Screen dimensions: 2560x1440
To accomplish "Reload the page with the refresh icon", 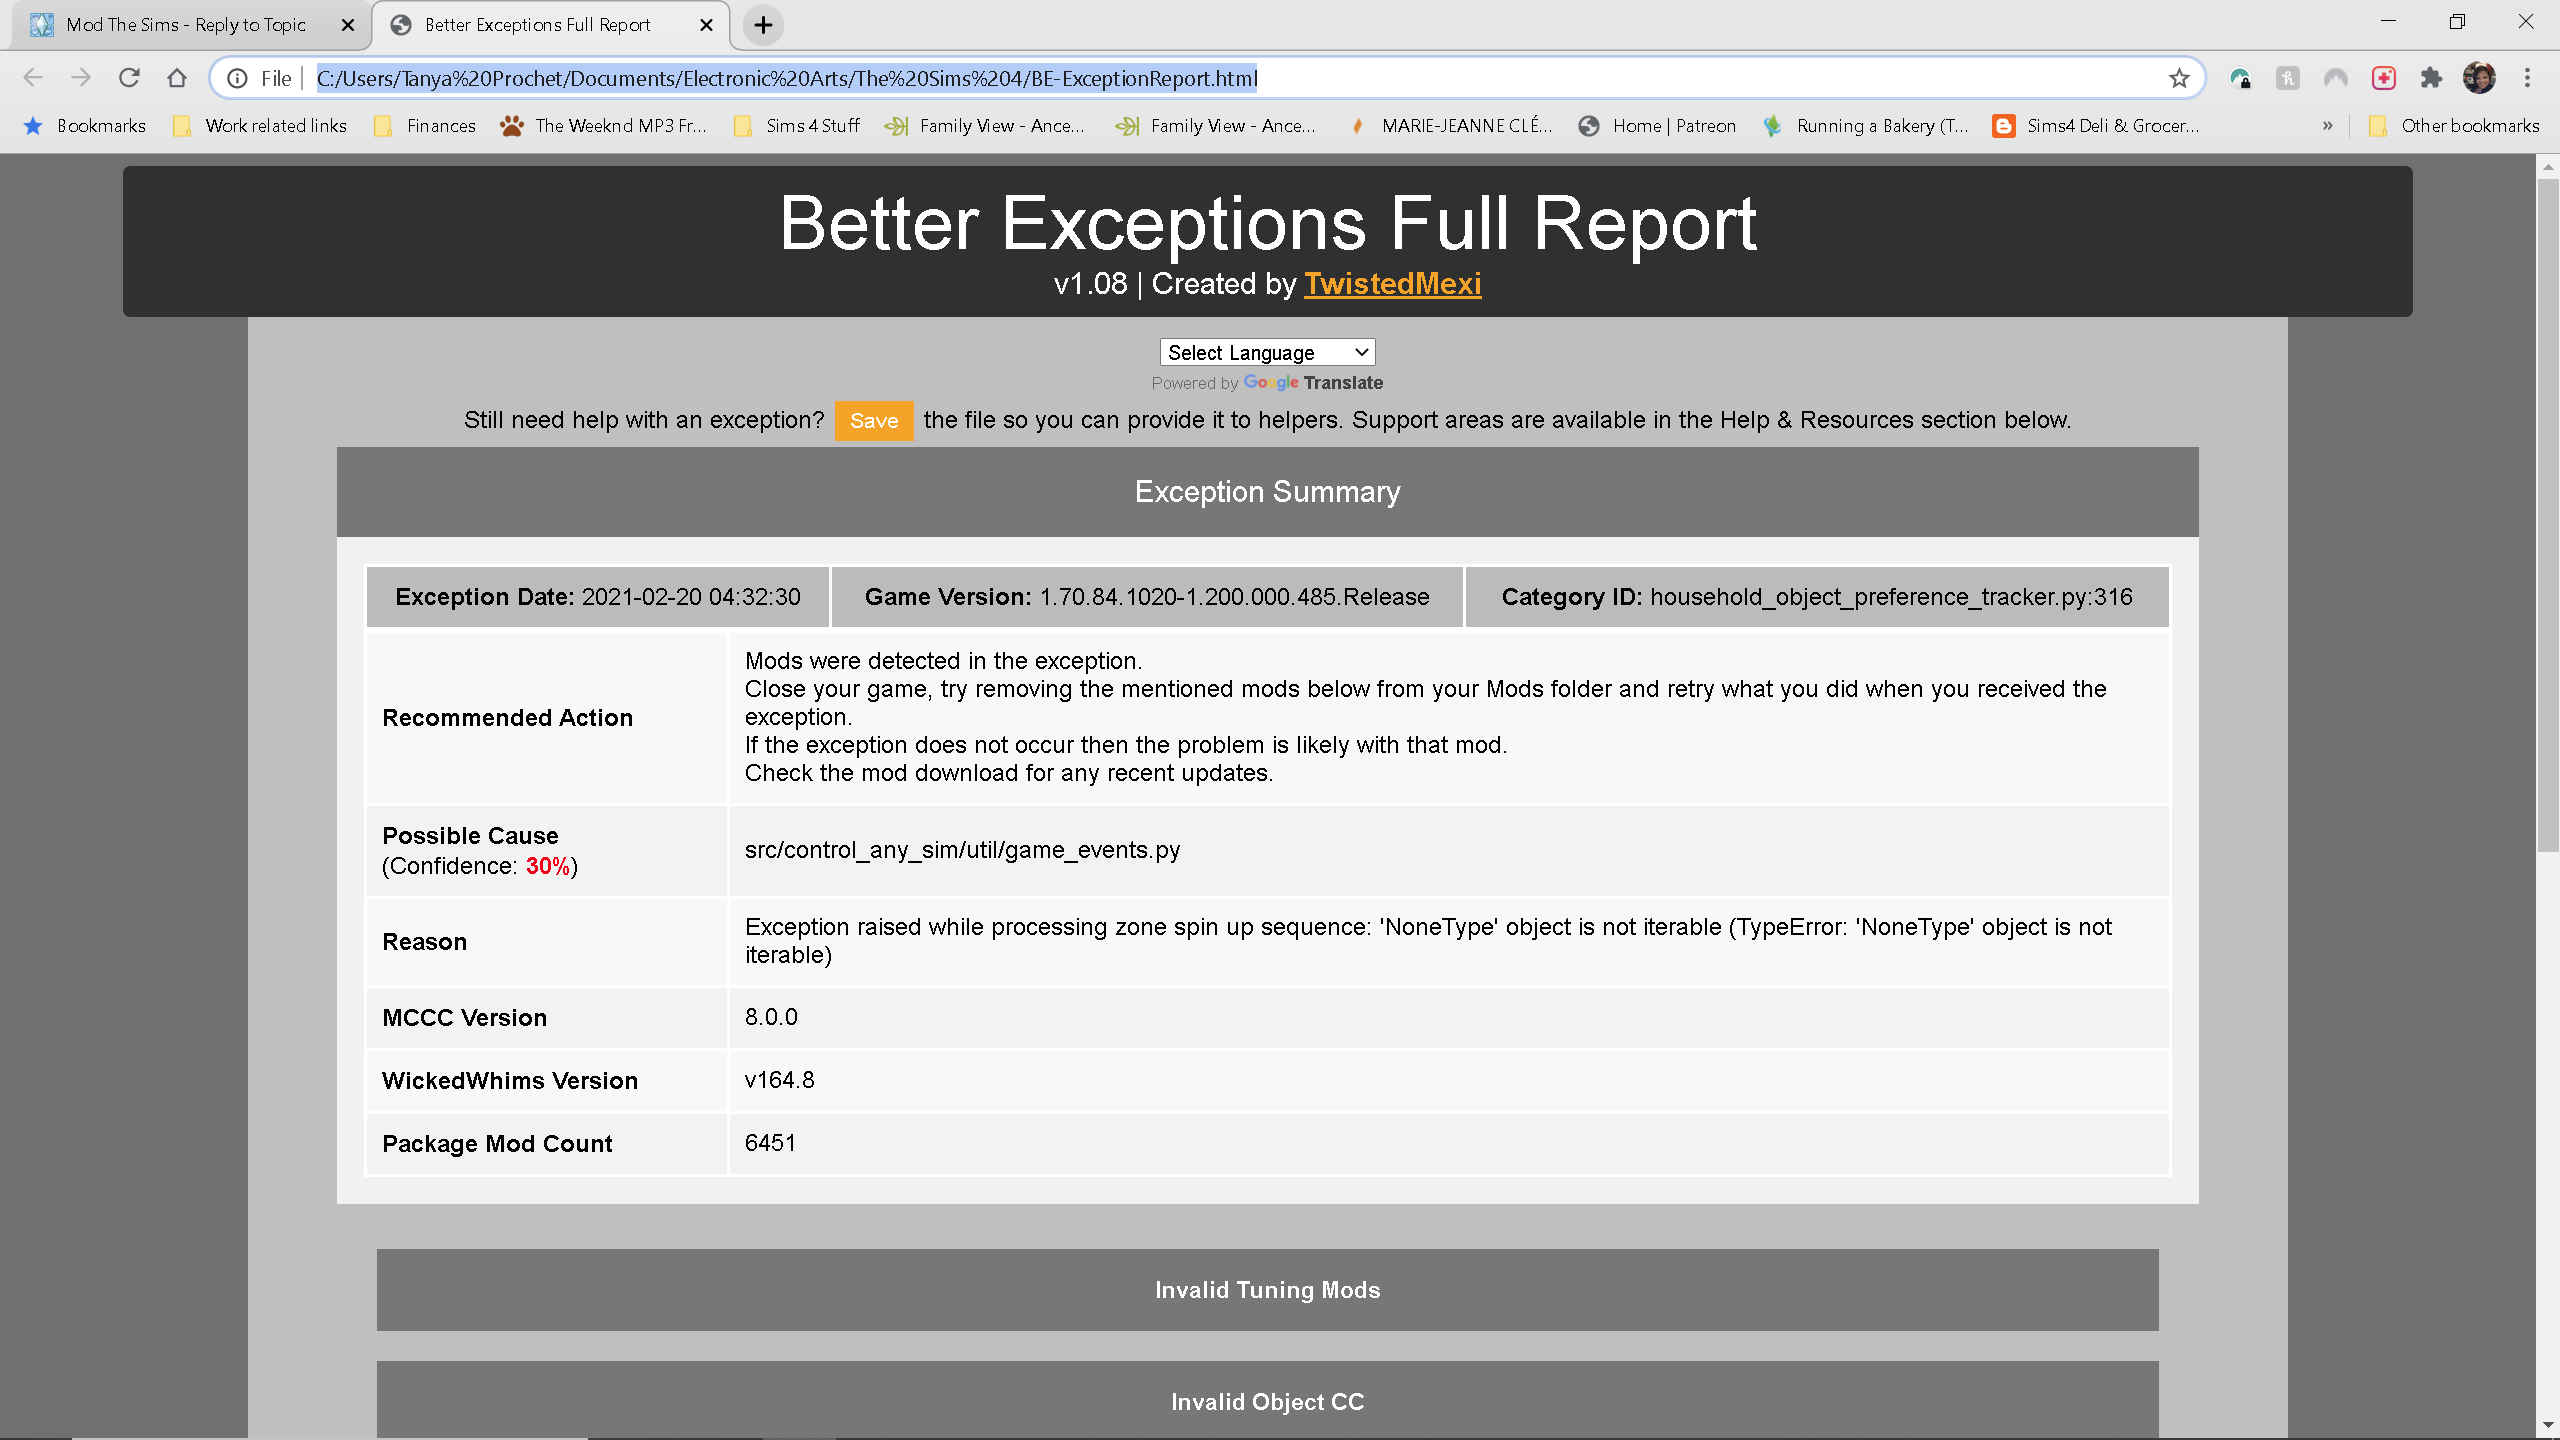I will point(129,78).
